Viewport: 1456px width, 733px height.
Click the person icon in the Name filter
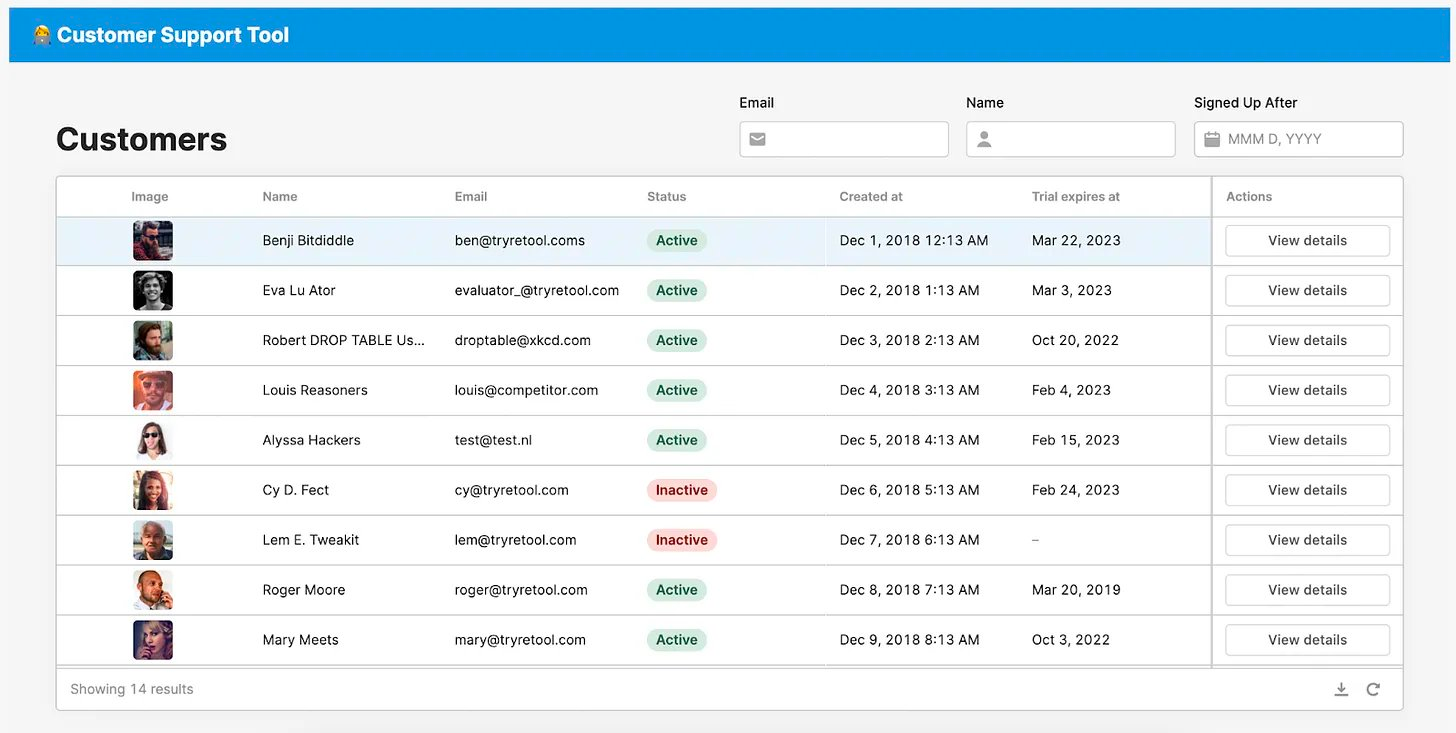[x=984, y=139]
